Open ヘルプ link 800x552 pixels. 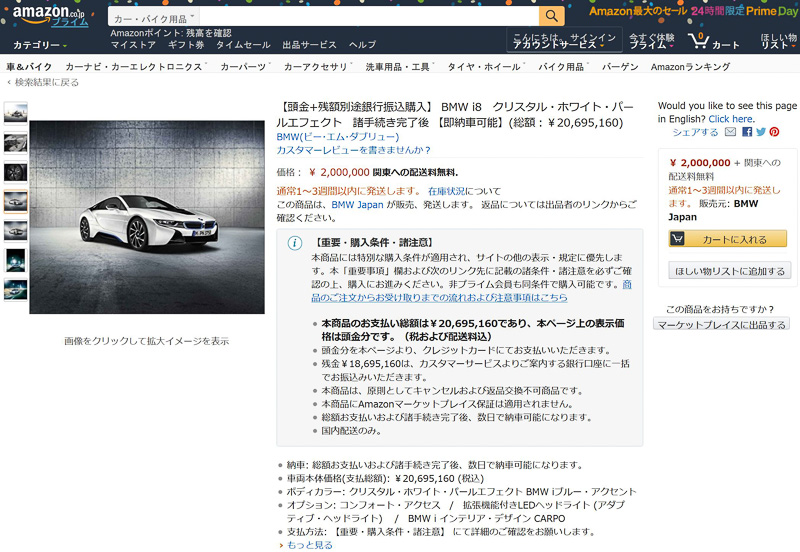coord(362,45)
